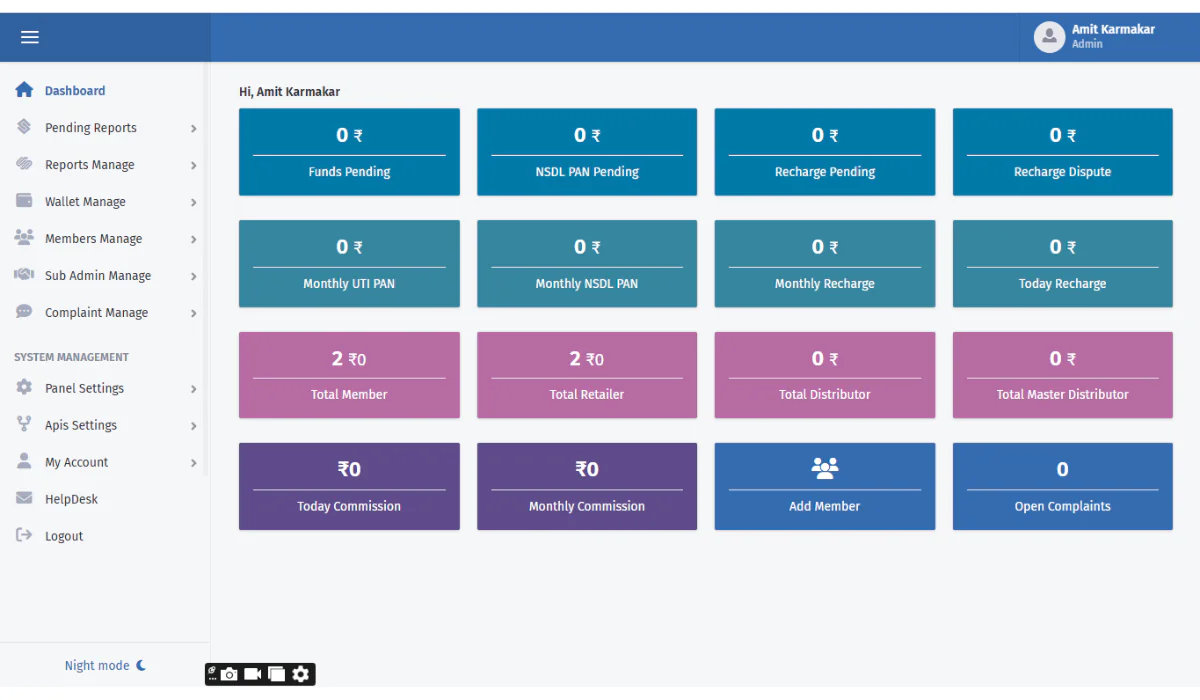Click the Monthly Recharge card

click(x=825, y=263)
